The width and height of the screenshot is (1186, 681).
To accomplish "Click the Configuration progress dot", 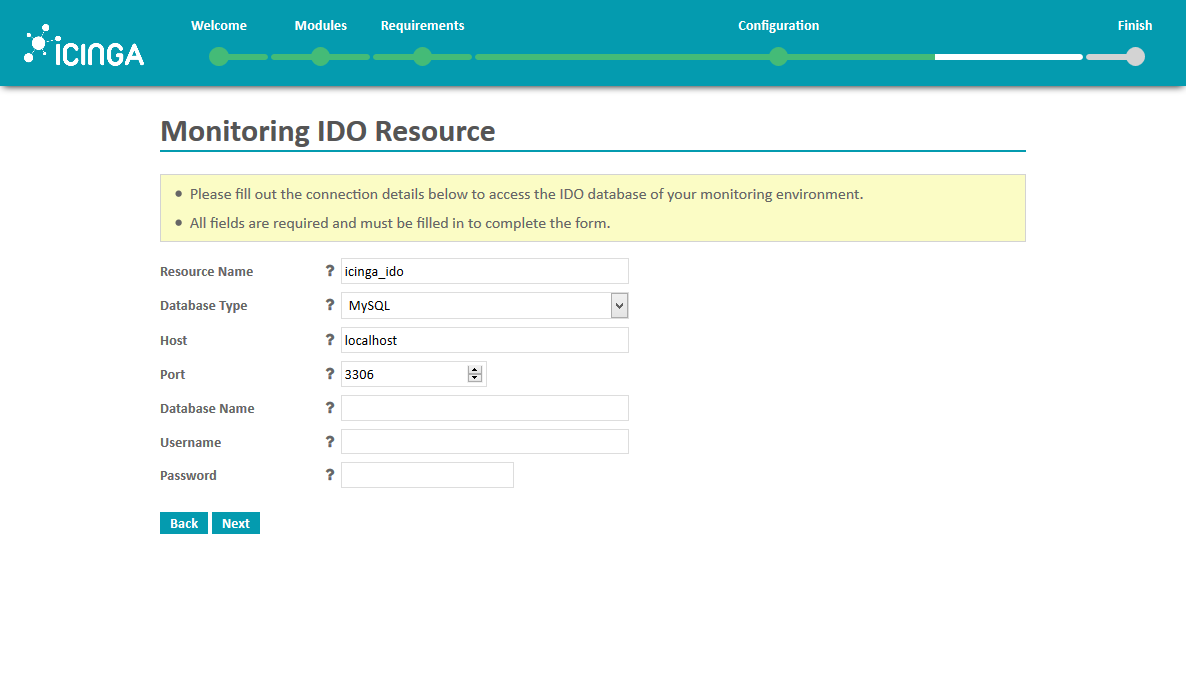I will [x=778, y=57].
